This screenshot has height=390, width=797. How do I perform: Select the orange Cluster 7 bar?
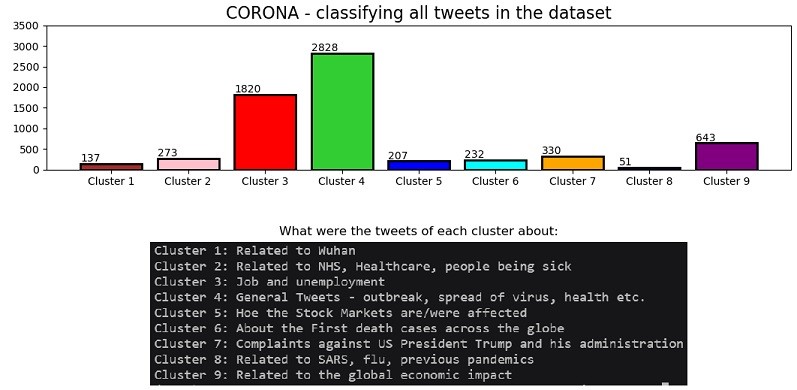[573, 163]
